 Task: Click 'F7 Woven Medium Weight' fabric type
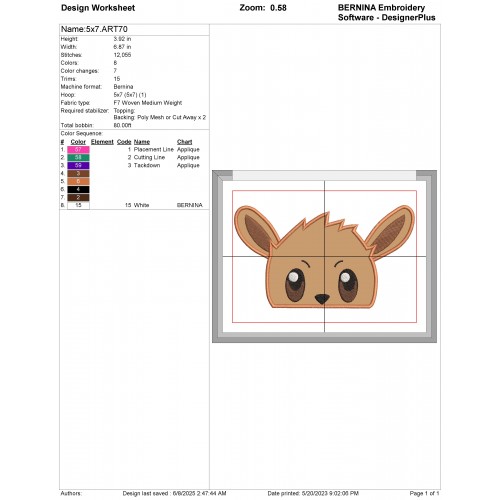point(148,103)
